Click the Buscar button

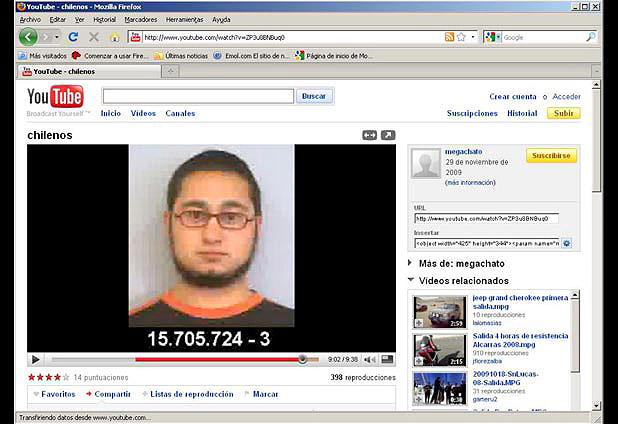click(314, 96)
